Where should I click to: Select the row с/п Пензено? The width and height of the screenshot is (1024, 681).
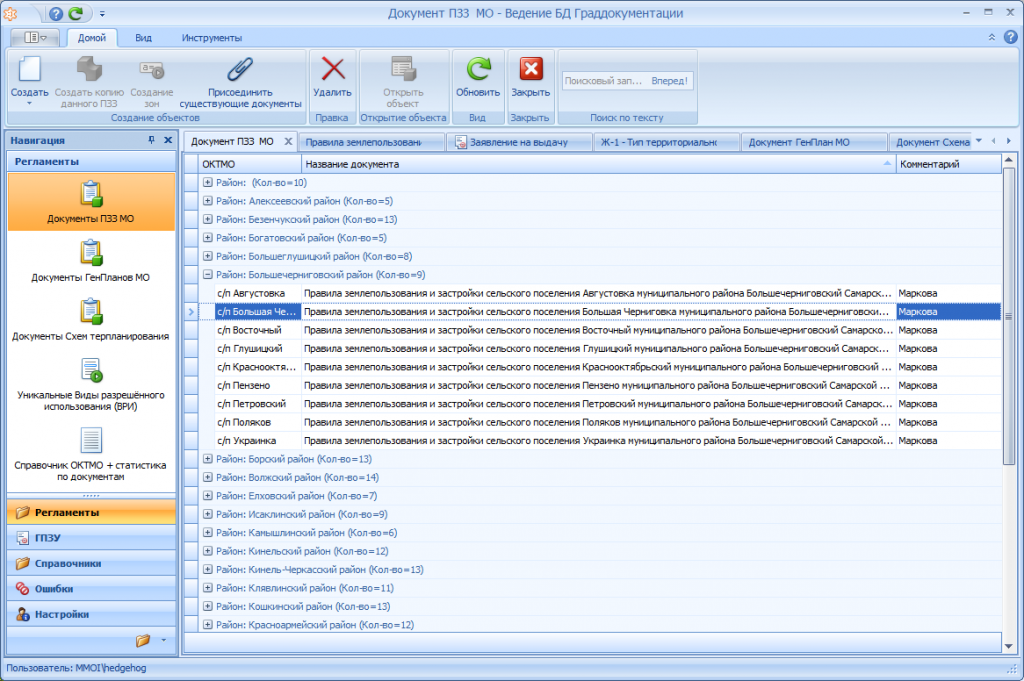click(x=599, y=385)
